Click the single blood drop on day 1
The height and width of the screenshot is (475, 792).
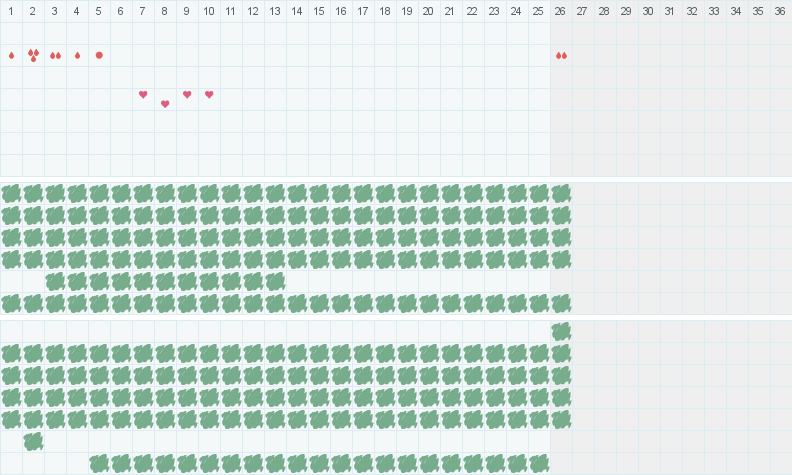pos(11,55)
